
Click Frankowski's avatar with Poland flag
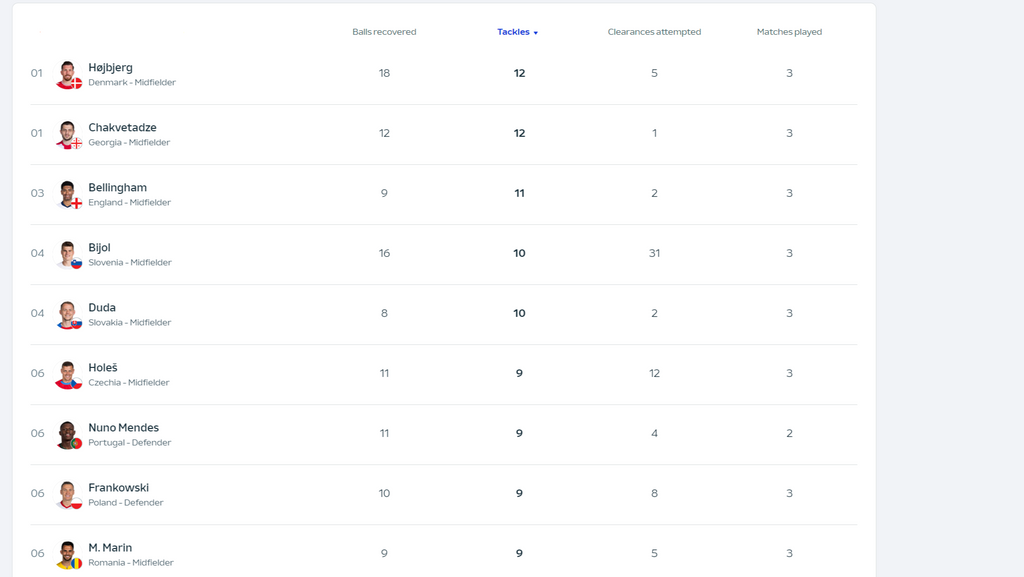(x=68, y=495)
